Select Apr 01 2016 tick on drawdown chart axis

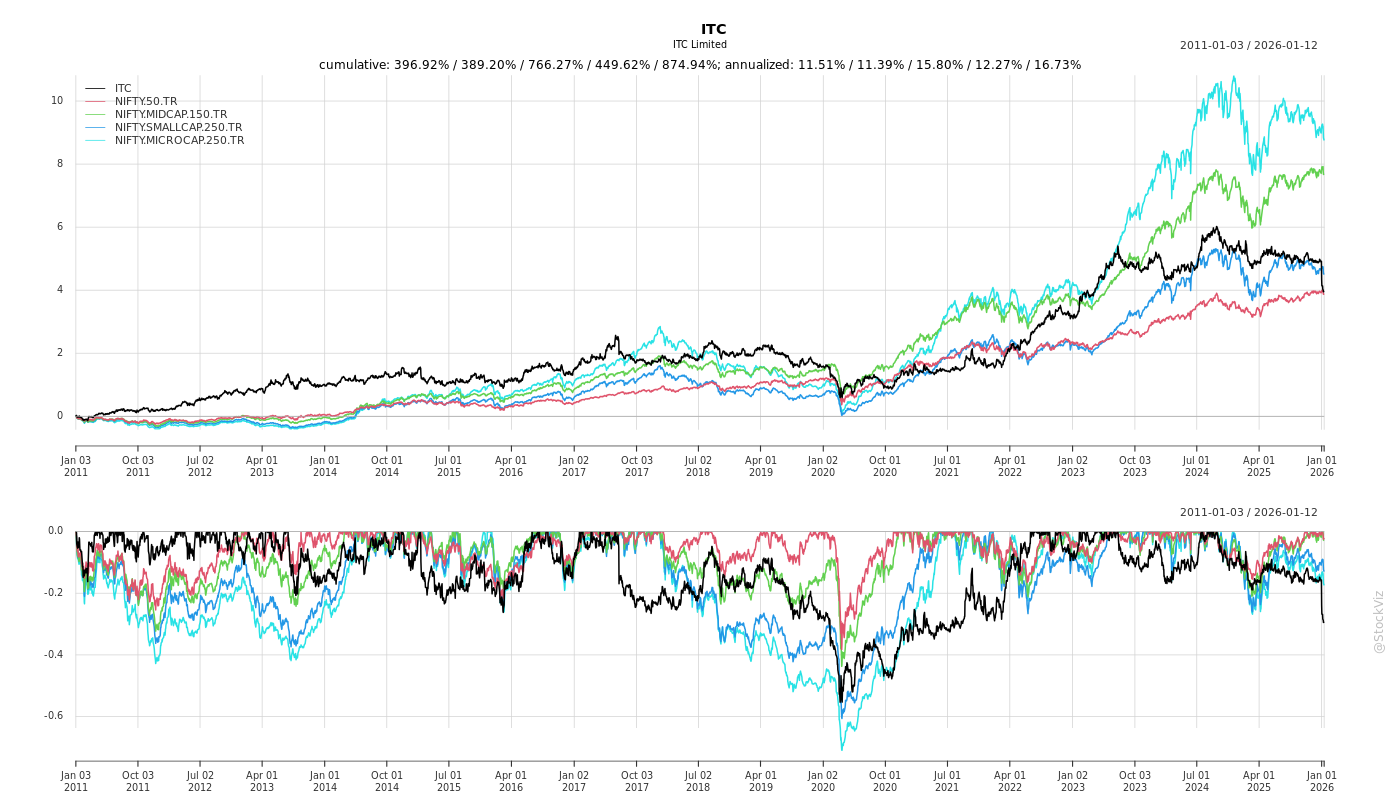511,781
